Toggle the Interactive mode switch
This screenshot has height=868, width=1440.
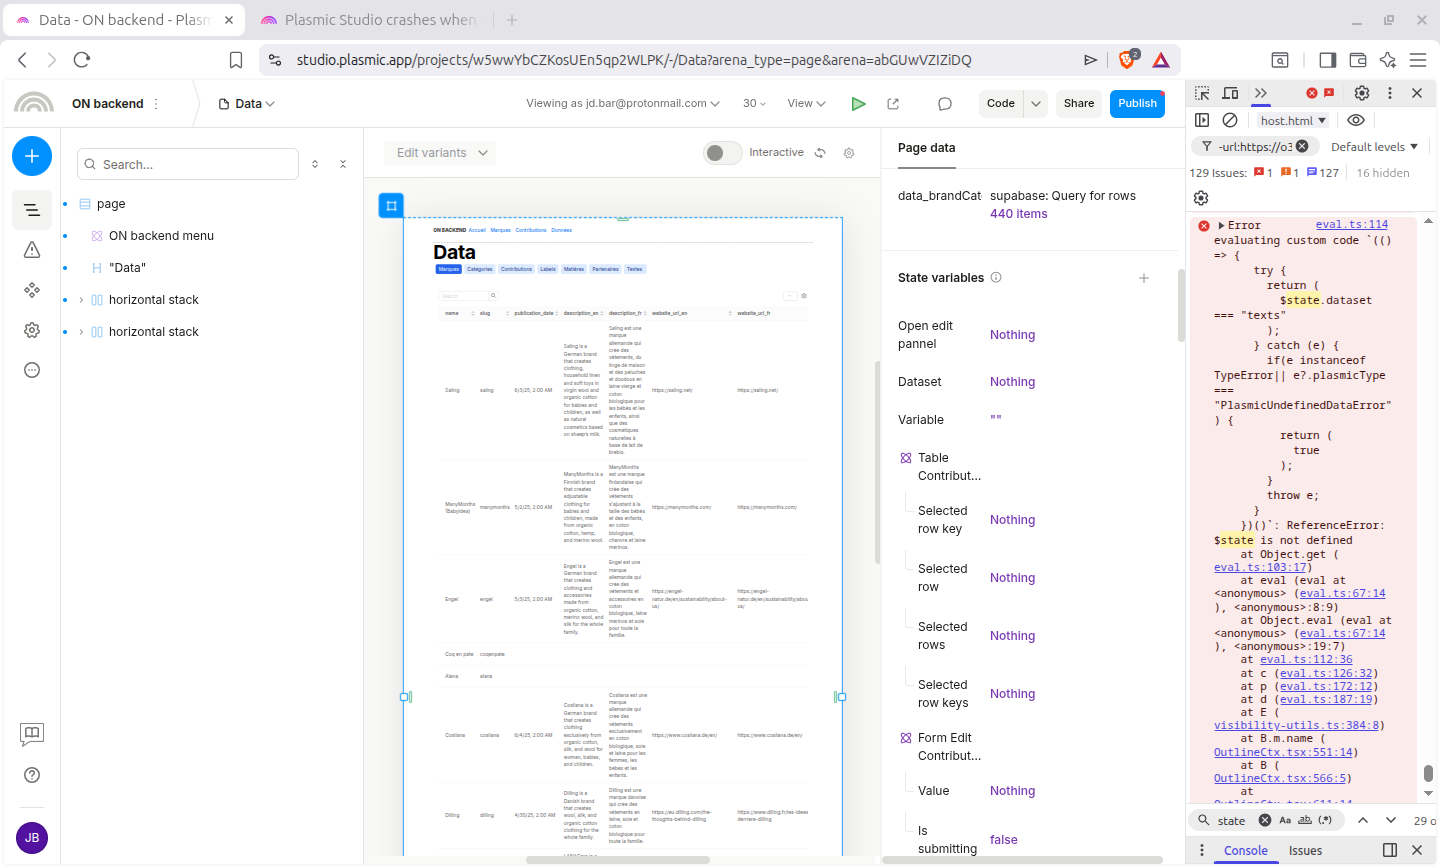tap(722, 153)
